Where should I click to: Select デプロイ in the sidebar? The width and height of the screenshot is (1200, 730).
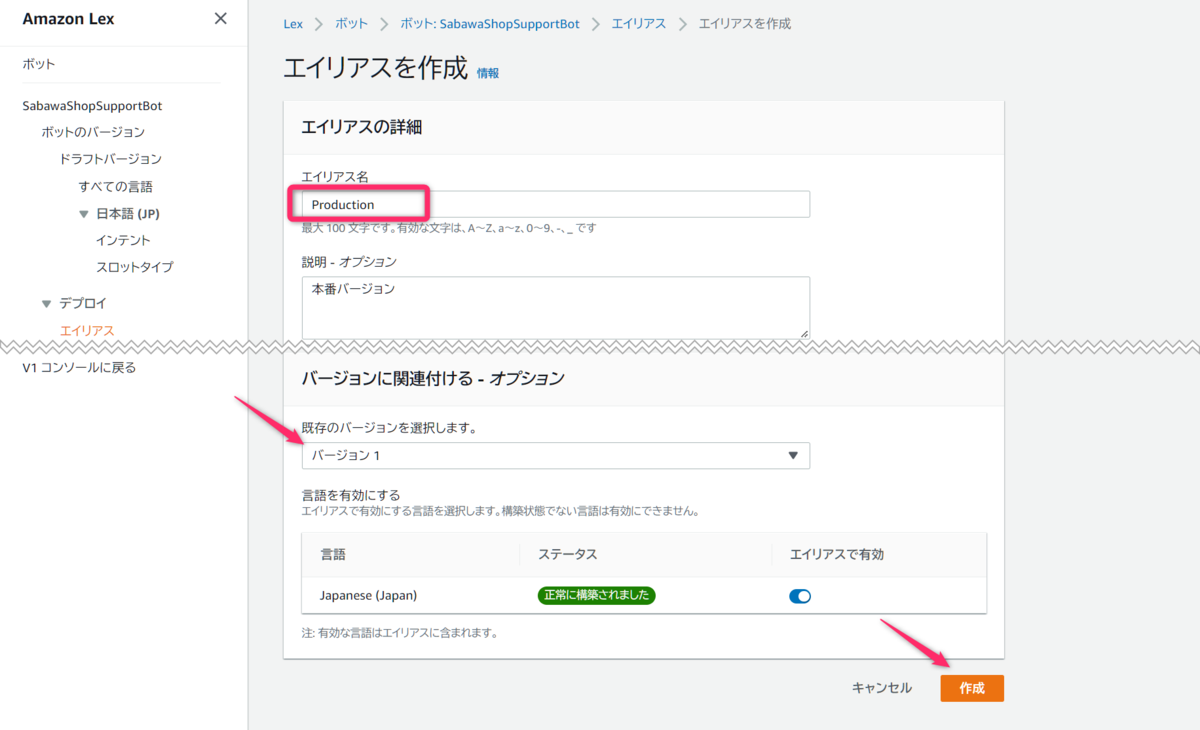click(83, 303)
